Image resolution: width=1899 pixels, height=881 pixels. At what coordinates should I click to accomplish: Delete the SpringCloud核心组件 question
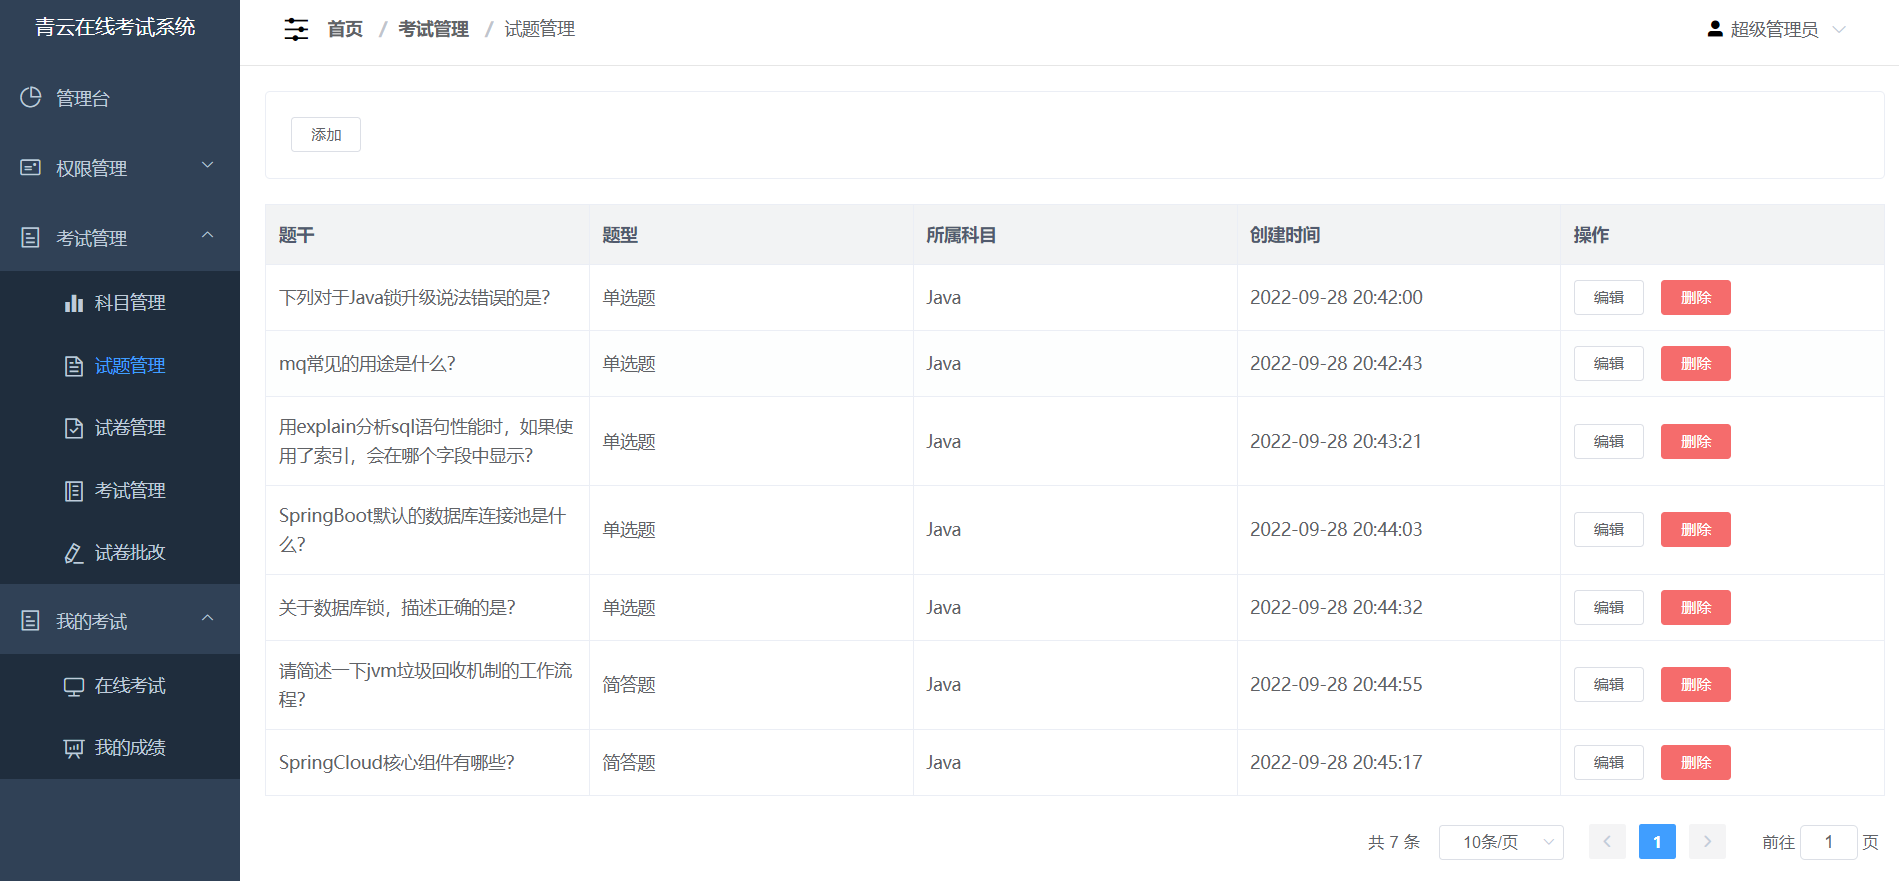[1695, 762]
